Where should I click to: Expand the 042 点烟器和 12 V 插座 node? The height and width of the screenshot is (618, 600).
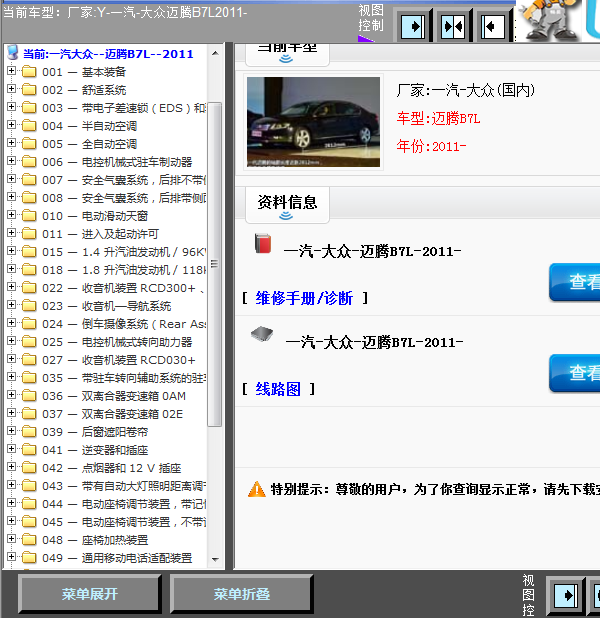pos(11,466)
